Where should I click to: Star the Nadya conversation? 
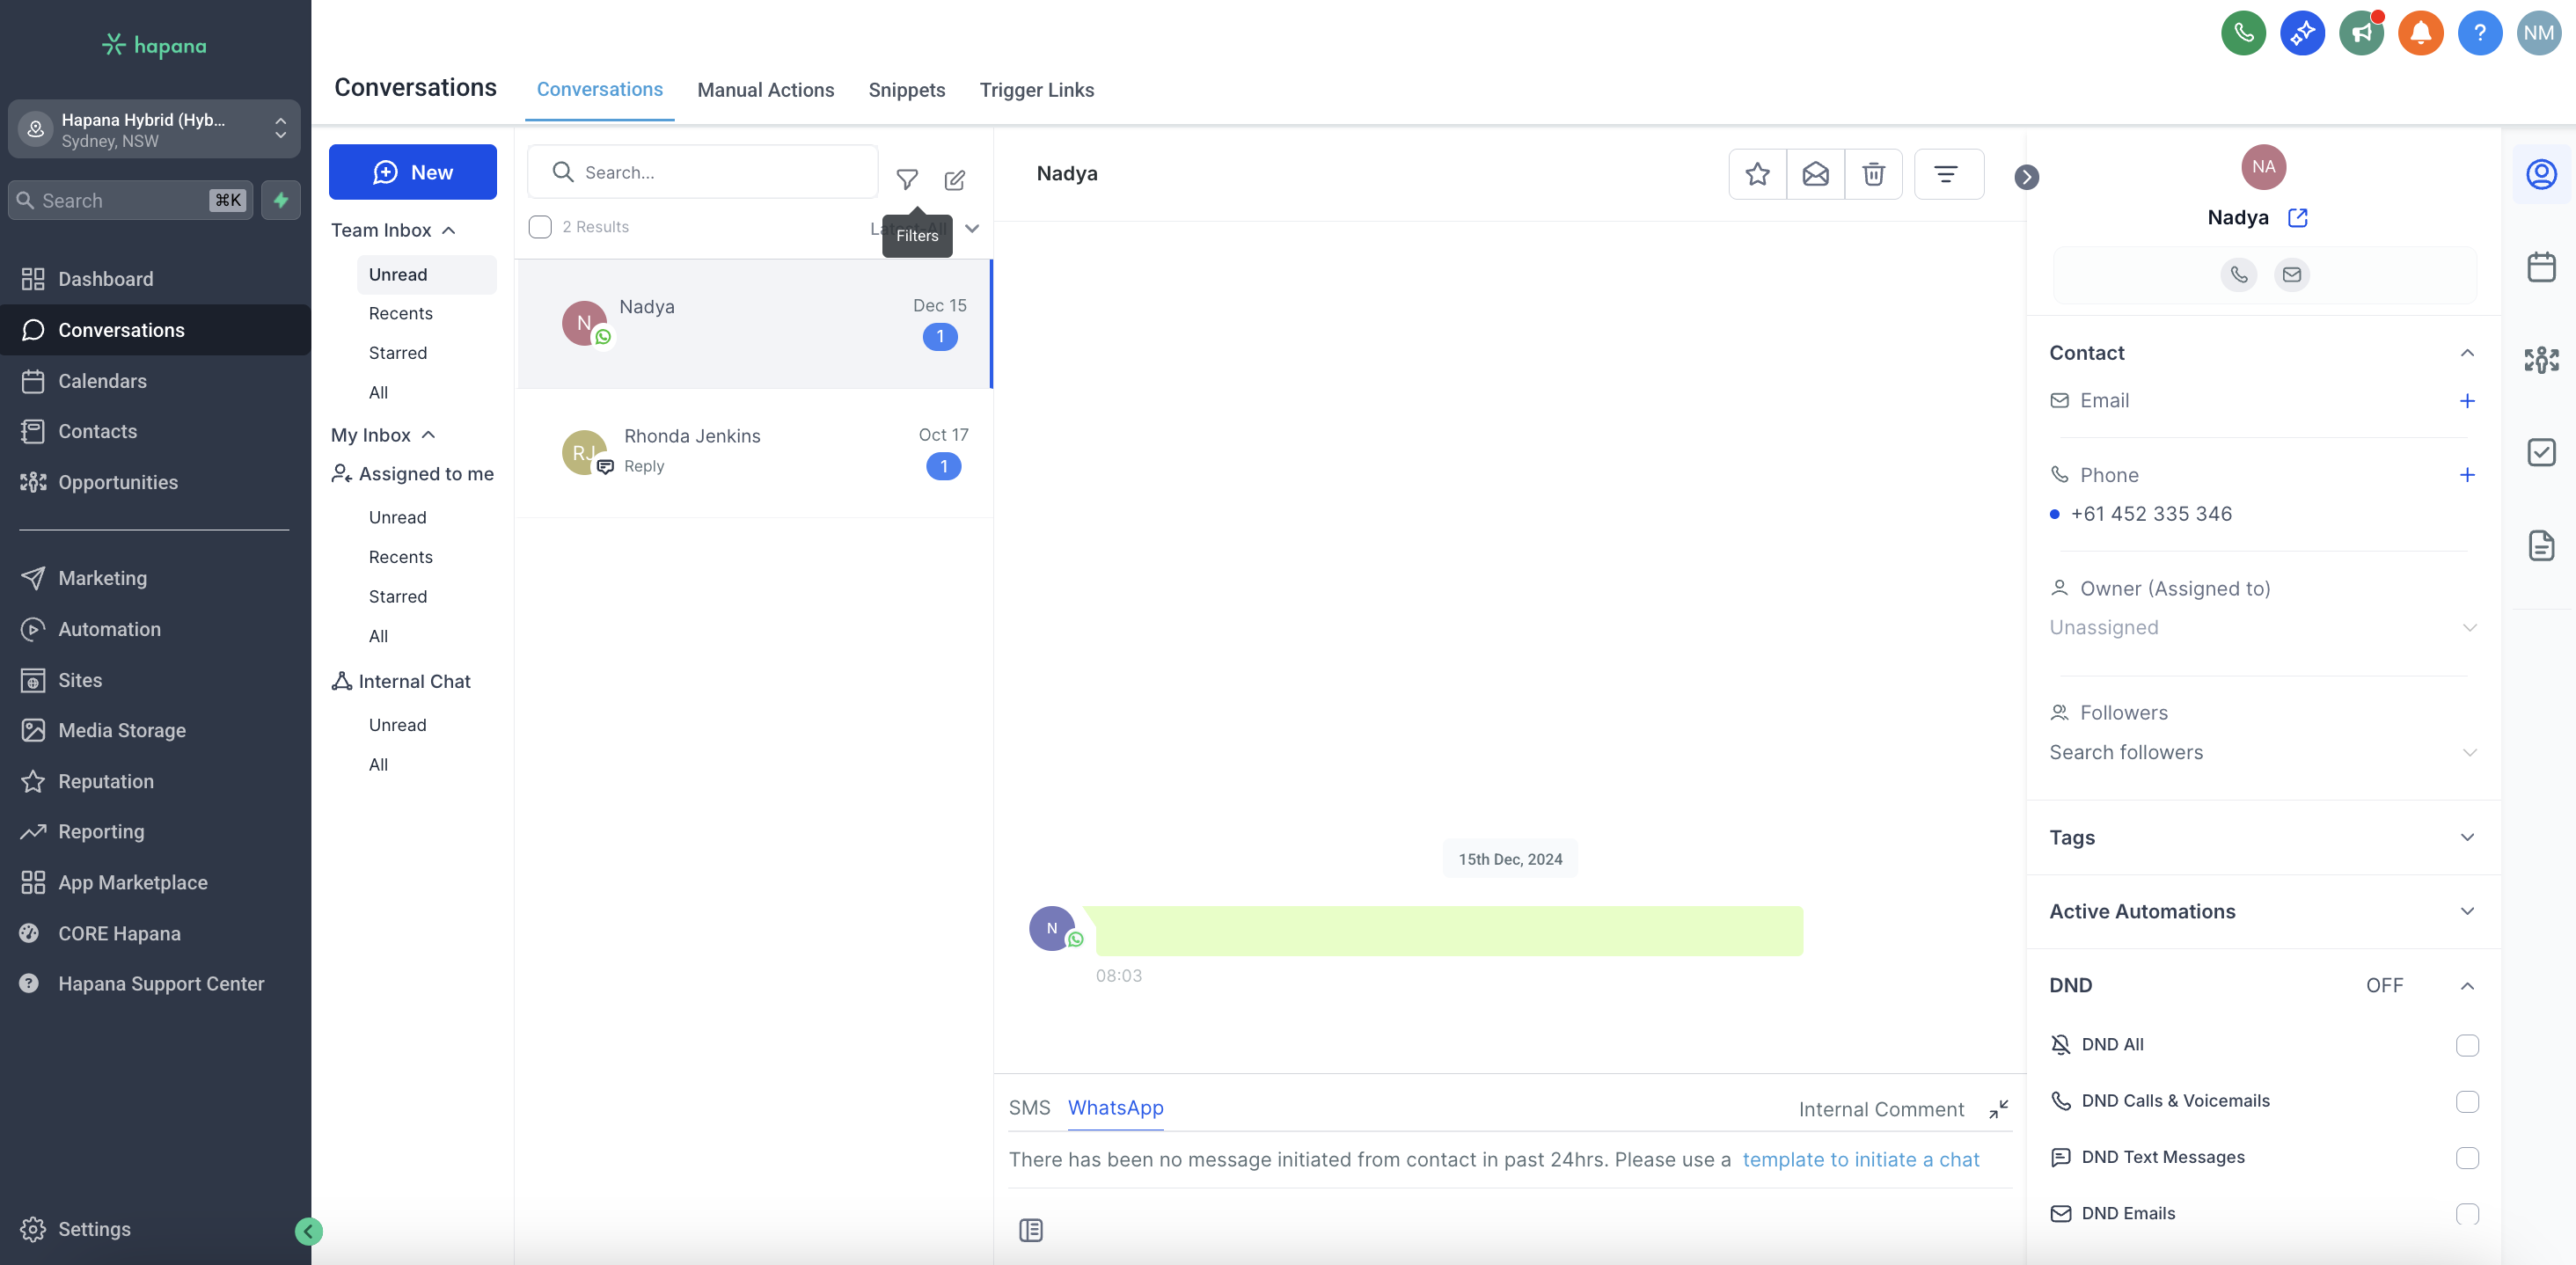1756,174
